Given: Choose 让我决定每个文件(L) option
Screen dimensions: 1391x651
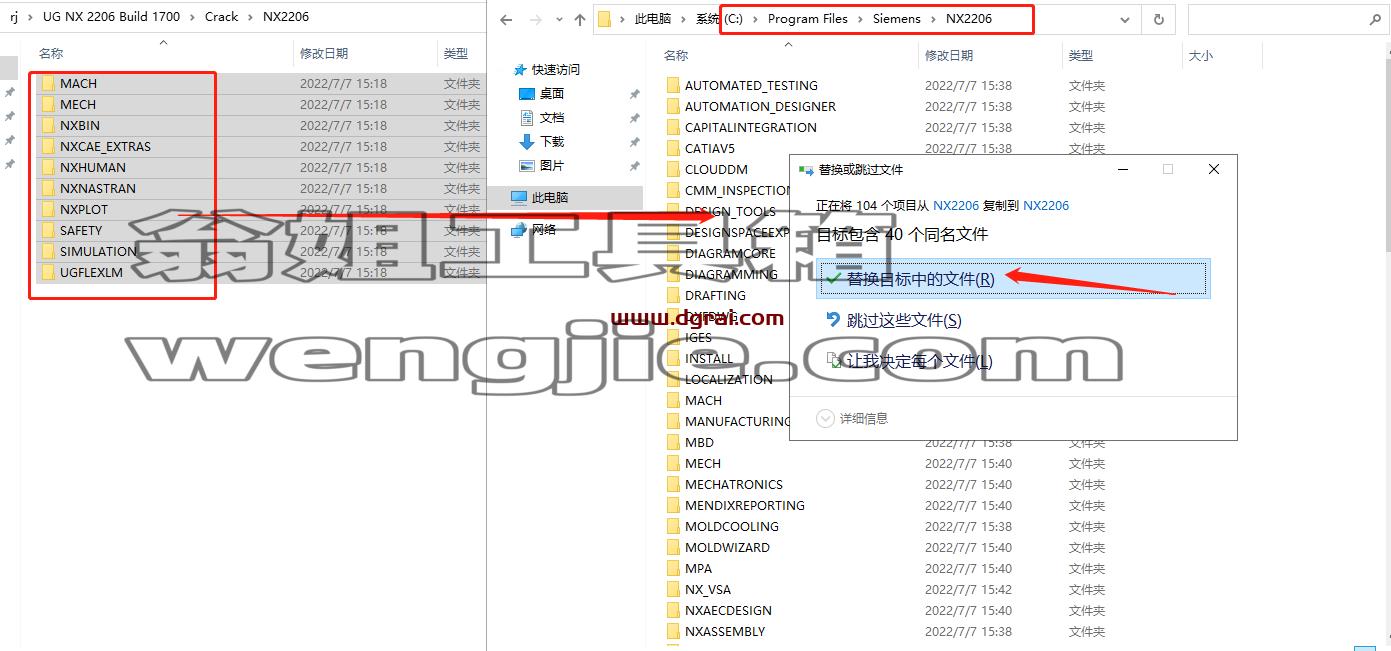Looking at the screenshot, I should [x=919, y=361].
